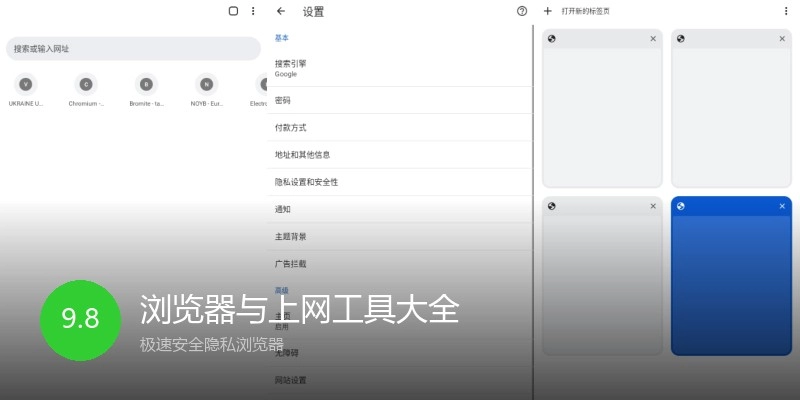The width and height of the screenshot is (800, 400).
Task: Open the UKRAINE shortcut icon
Action: 26,84
